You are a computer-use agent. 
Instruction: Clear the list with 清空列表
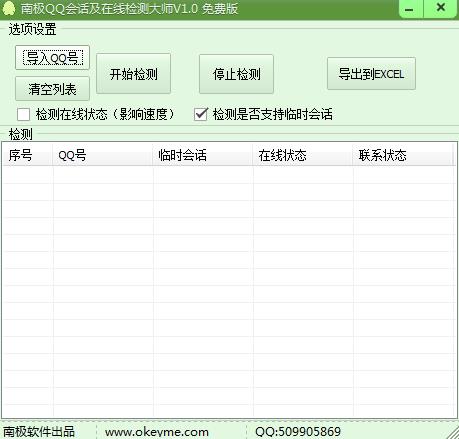coord(52,89)
